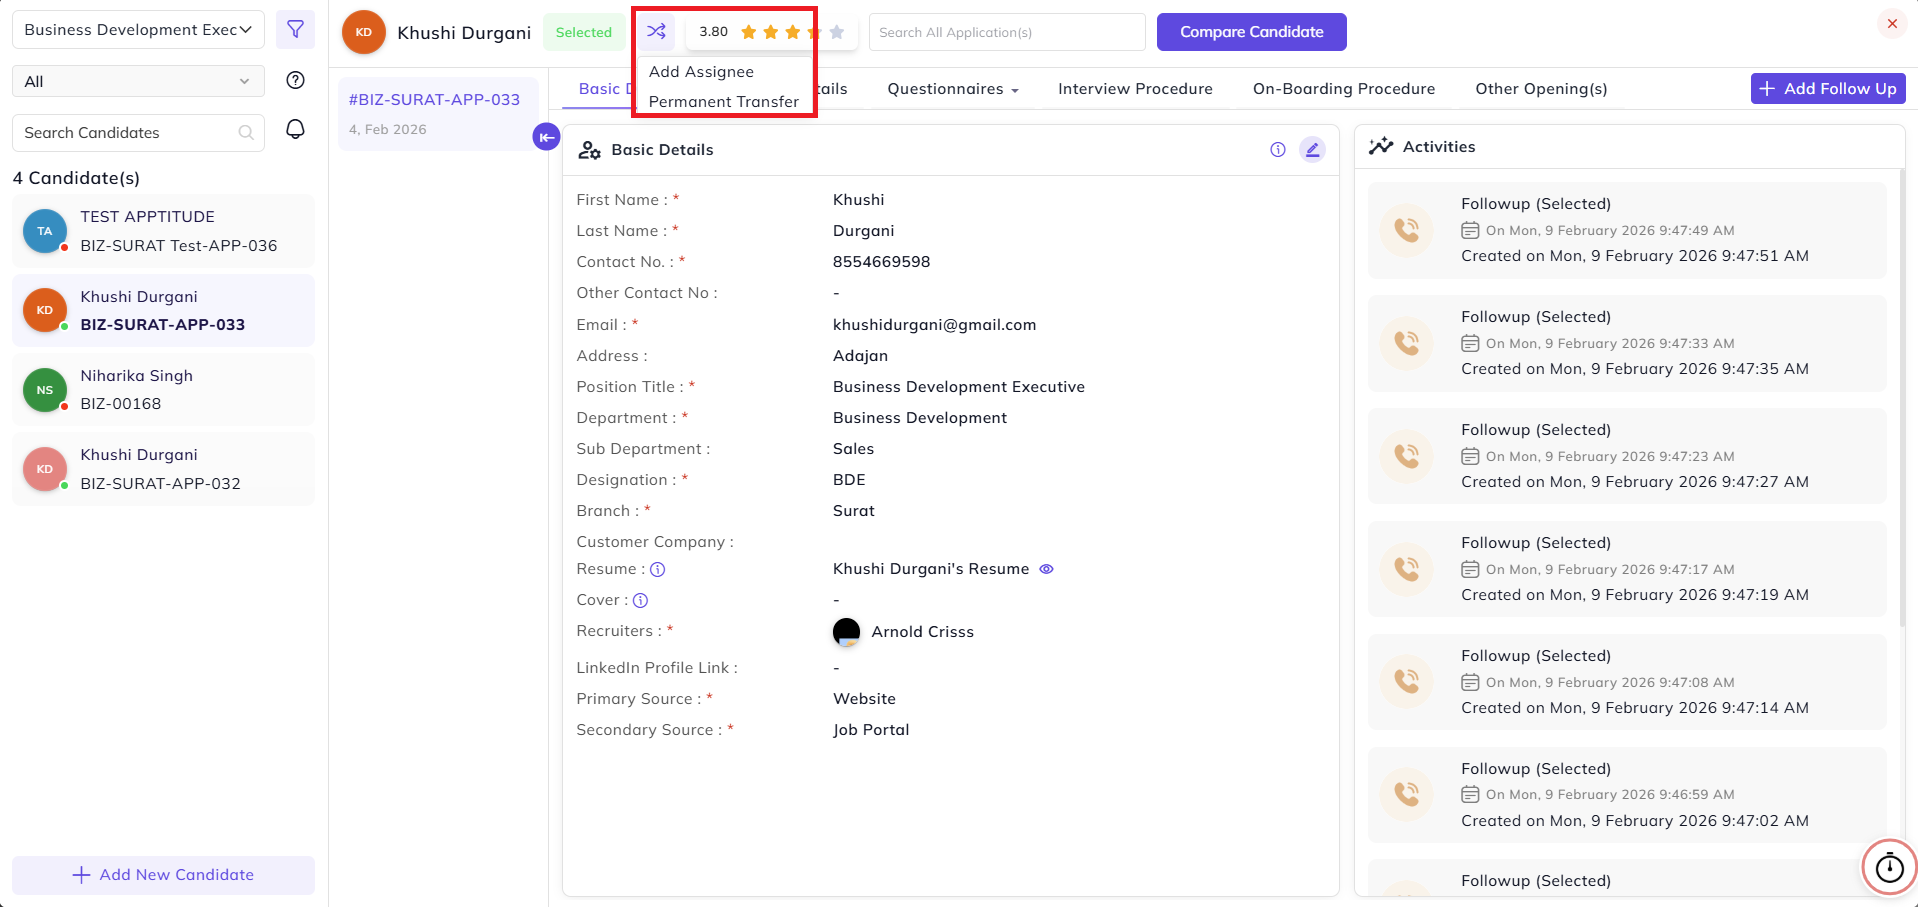Click the Primary Source value Website
The width and height of the screenshot is (1918, 907).
pyautogui.click(x=864, y=699)
